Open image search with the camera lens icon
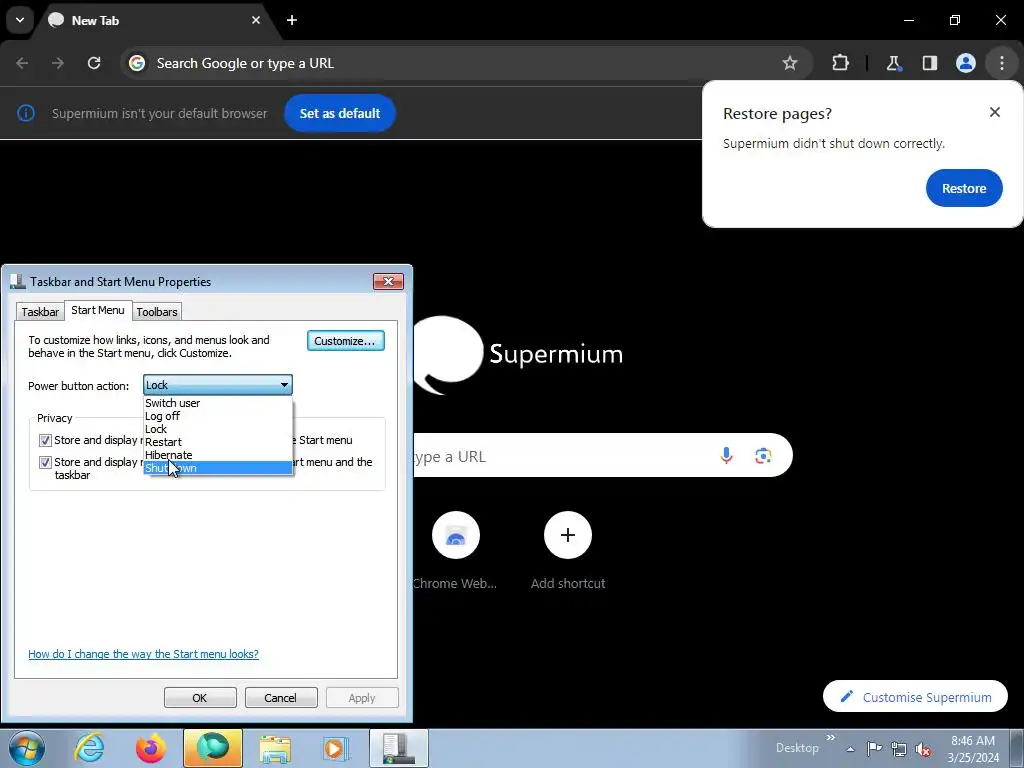Image resolution: width=1024 pixels, height=768 pixels. 763,455
